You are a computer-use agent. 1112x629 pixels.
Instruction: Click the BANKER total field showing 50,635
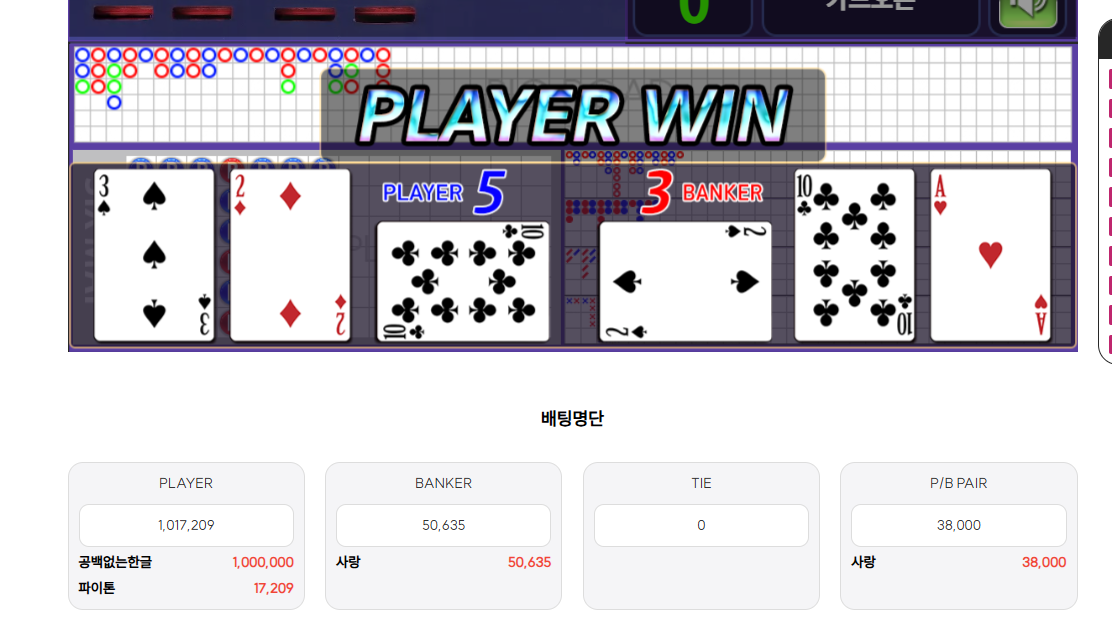(x=443, y=525)
